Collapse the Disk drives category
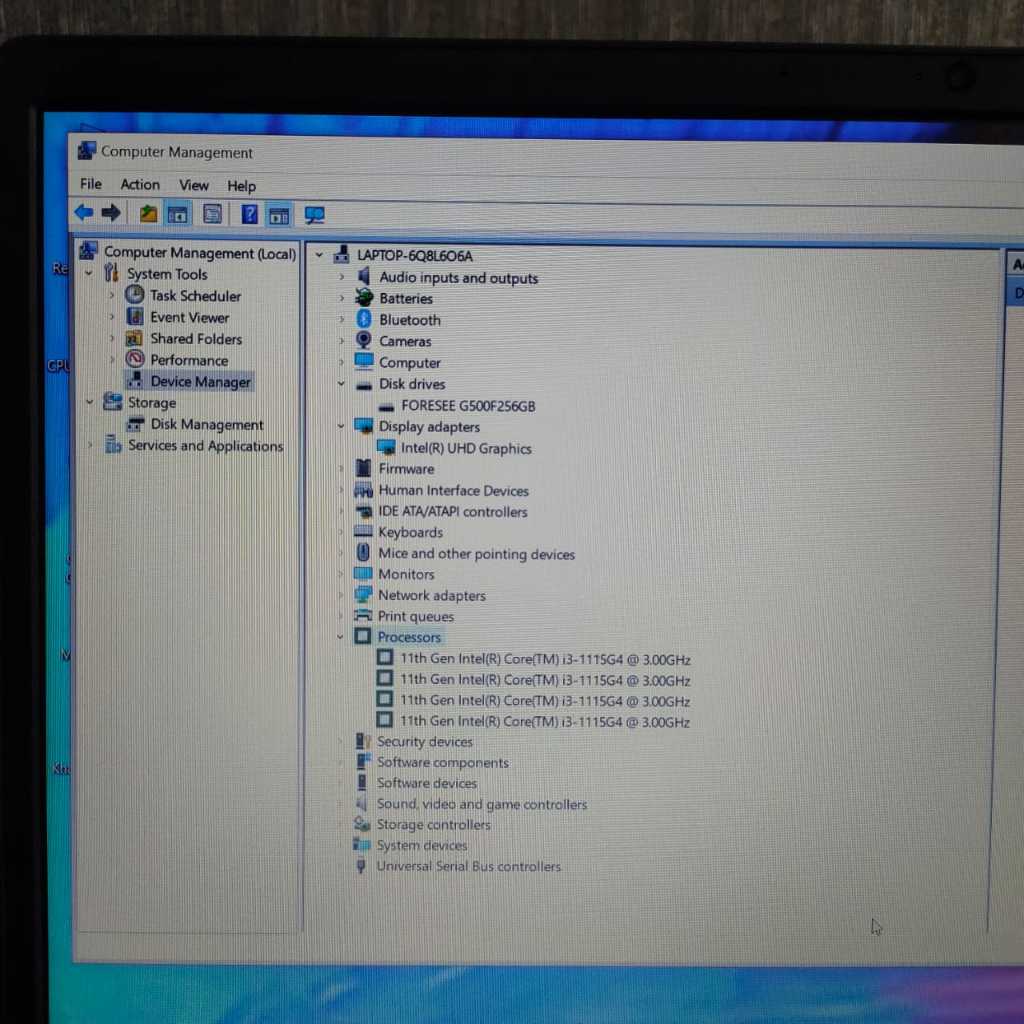The image size is (1024, 1024). [x=341, y=383]
